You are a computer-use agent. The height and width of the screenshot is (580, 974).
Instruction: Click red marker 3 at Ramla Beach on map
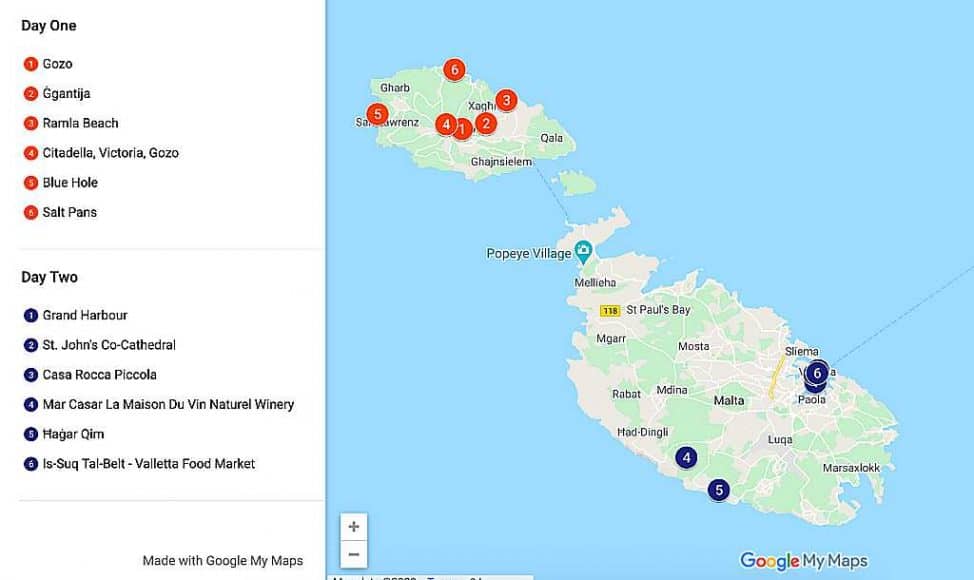[506, 100]
